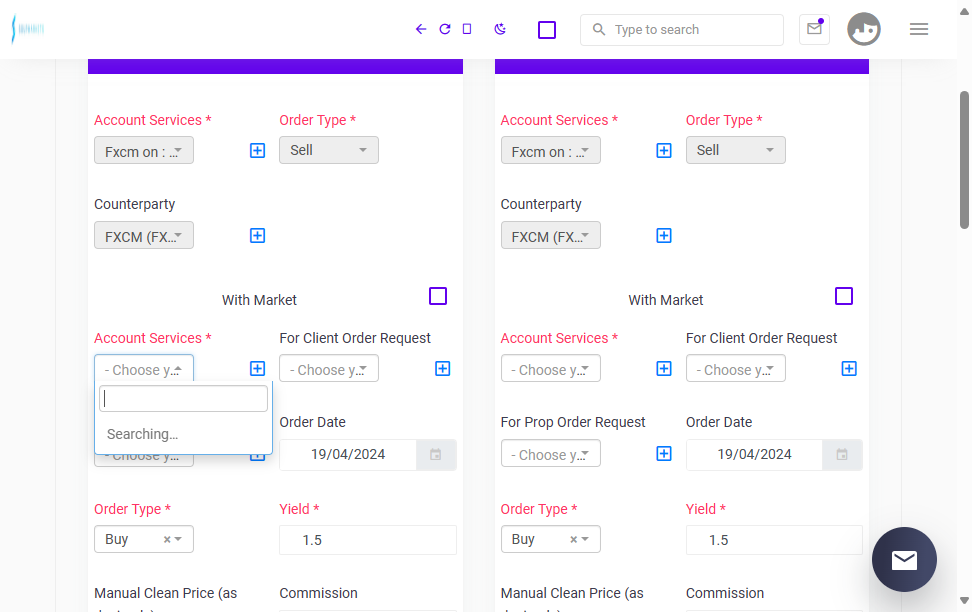Open calendar picker for right Order Date
This screenshot has width=972, height=612.
tap(842, 455)
